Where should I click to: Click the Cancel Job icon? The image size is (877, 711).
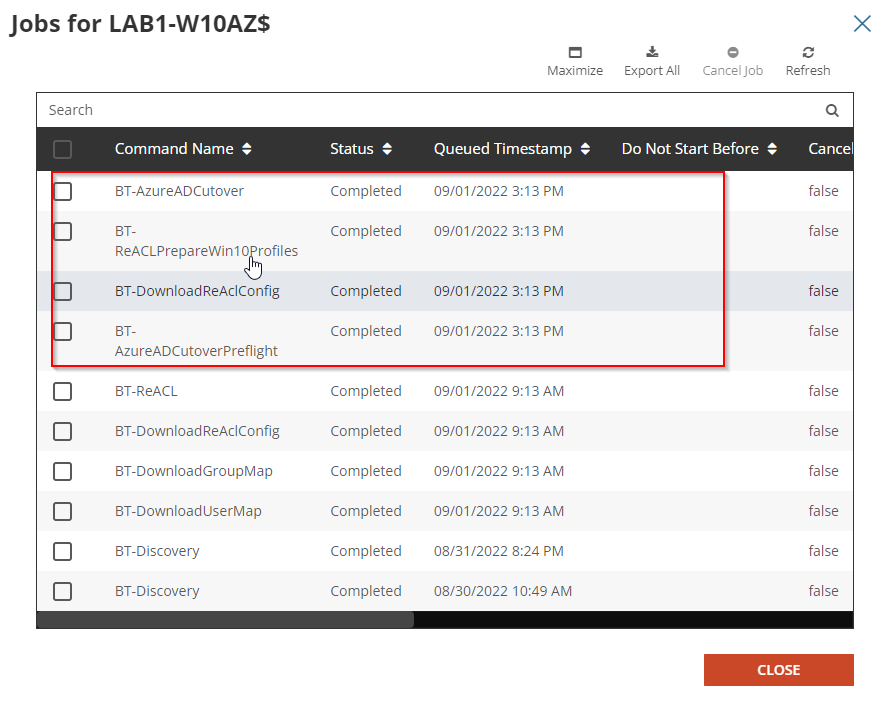(x=733, y=53)
